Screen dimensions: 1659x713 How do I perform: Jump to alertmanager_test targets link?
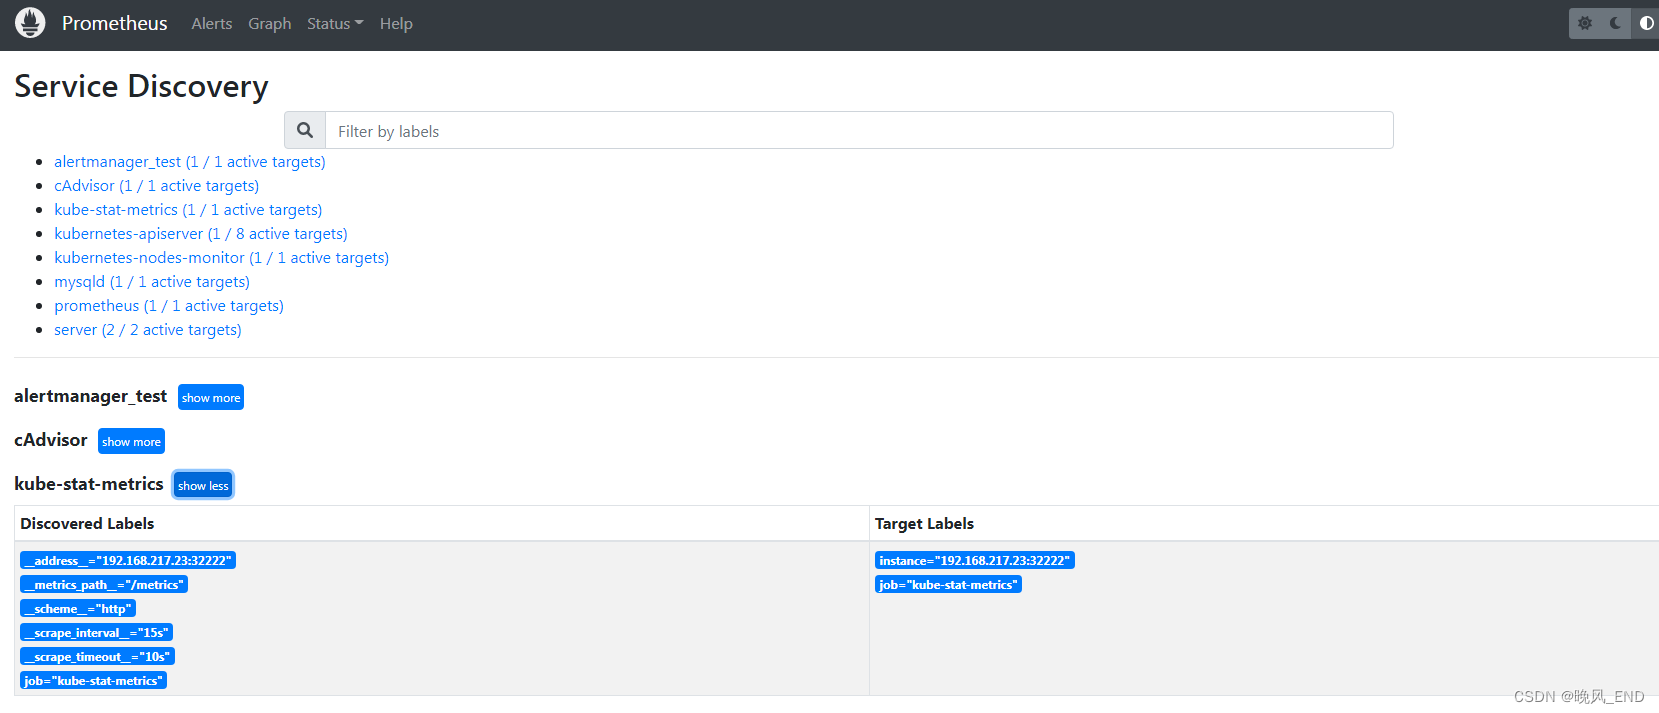pos(190,162)
